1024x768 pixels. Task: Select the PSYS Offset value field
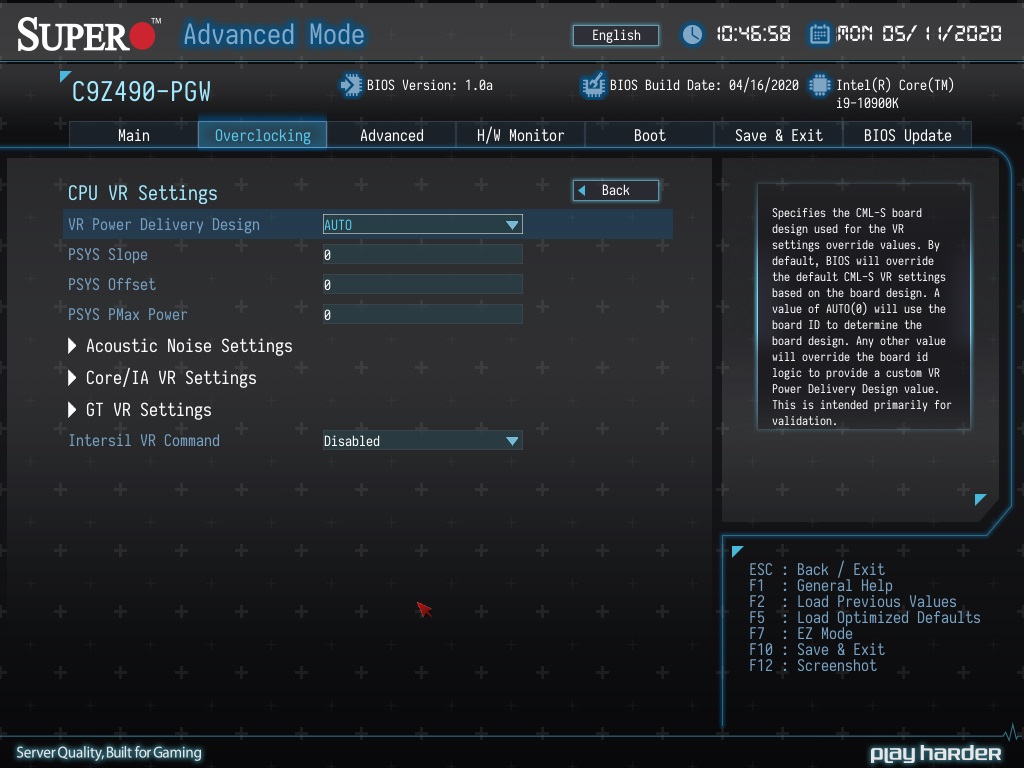pos(422,285)
